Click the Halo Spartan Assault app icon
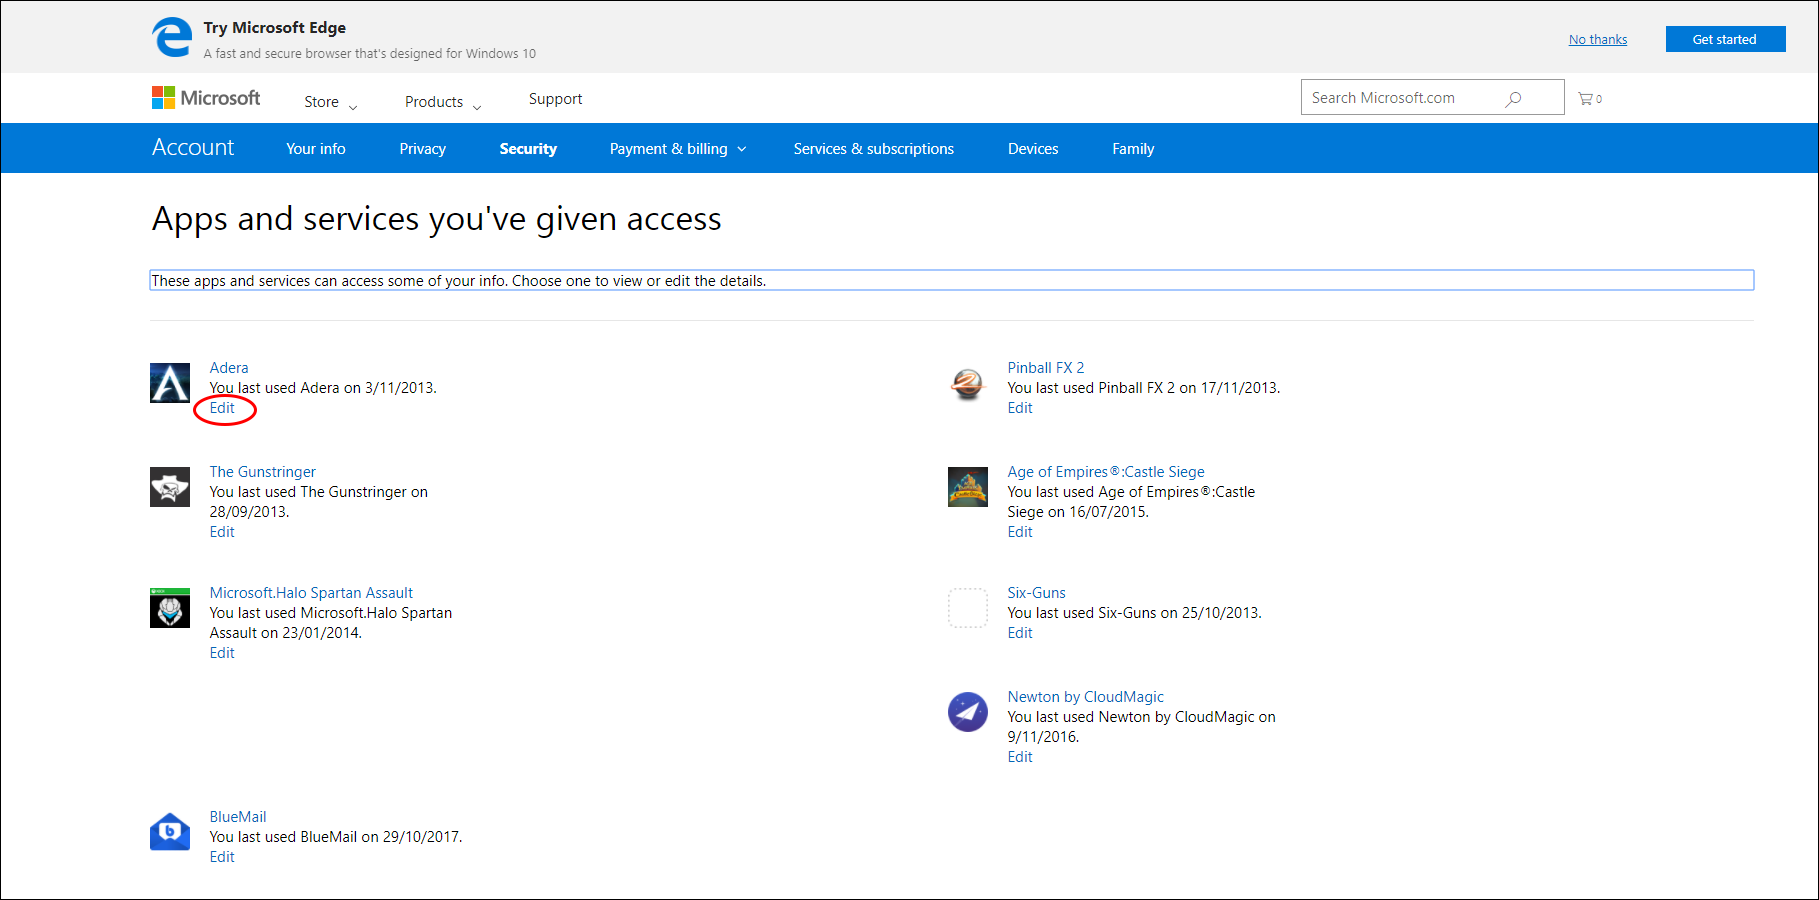This screenshot has height=900, width=1819. pos(170,608)
